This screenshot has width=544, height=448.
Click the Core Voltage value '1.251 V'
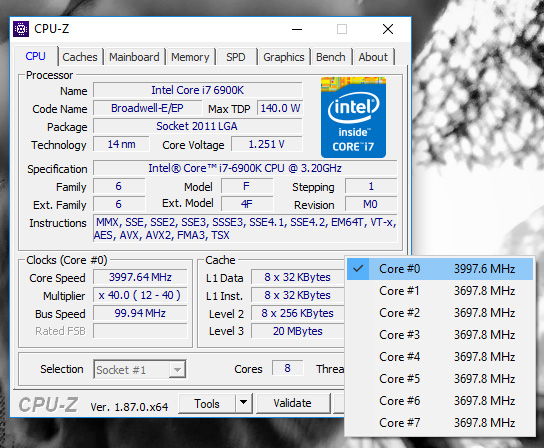tap(266, 144)
